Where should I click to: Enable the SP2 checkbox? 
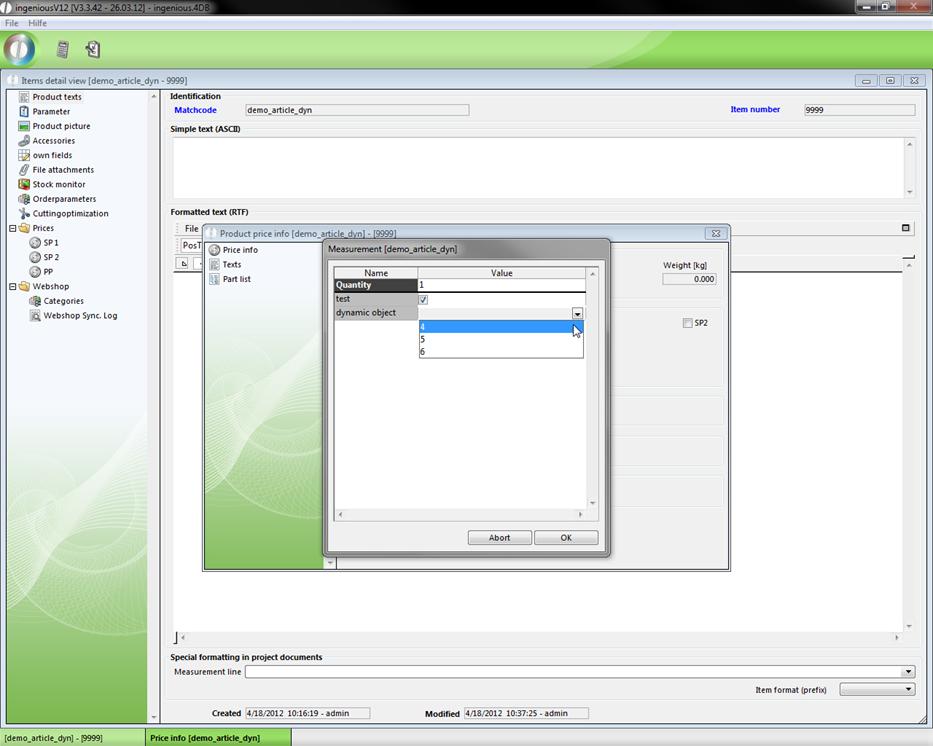[x=687, y=323]
